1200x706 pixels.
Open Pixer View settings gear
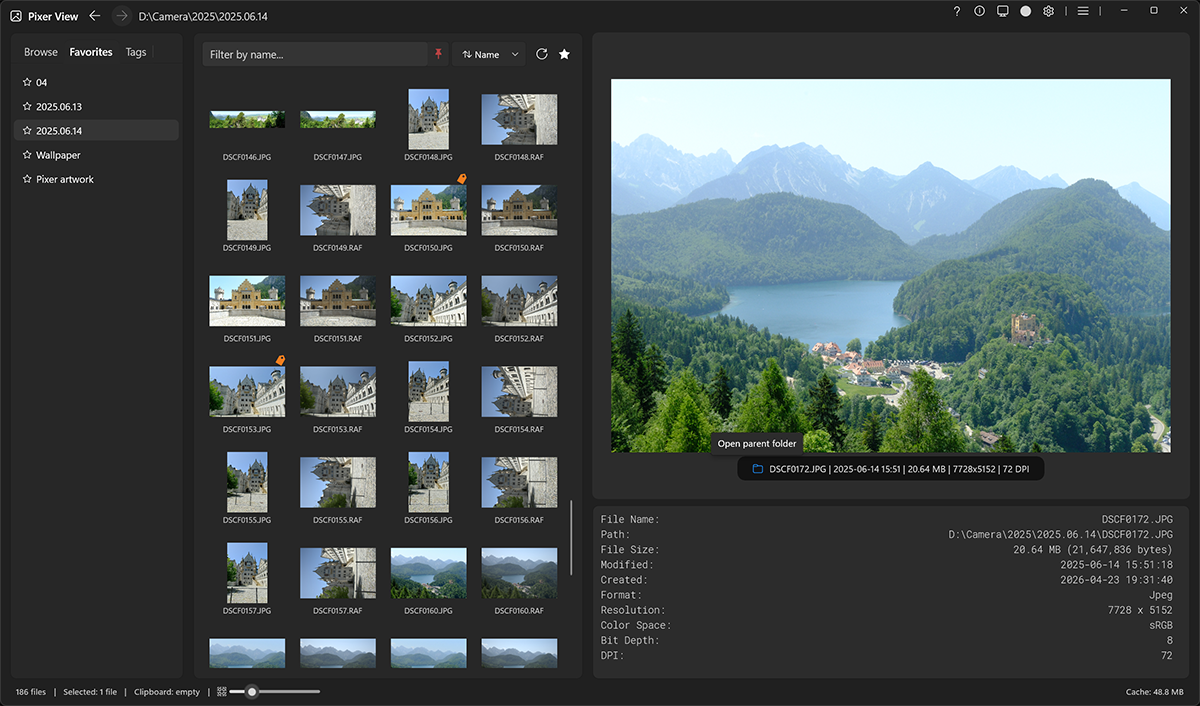(1048, 11)
